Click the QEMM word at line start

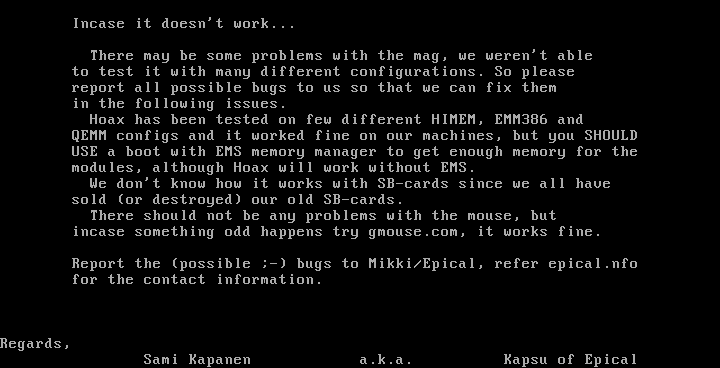point(89,136)
